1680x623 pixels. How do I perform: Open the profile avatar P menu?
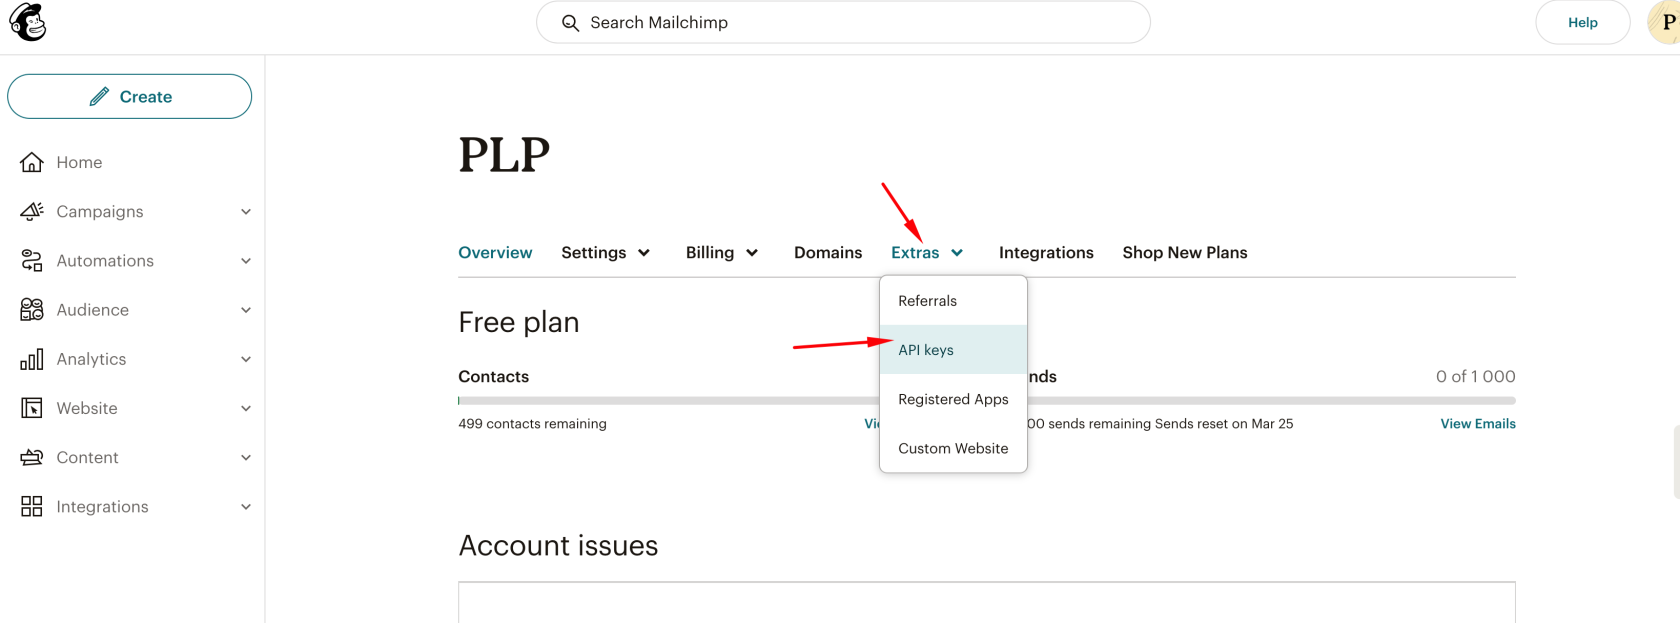point(1665,22)
